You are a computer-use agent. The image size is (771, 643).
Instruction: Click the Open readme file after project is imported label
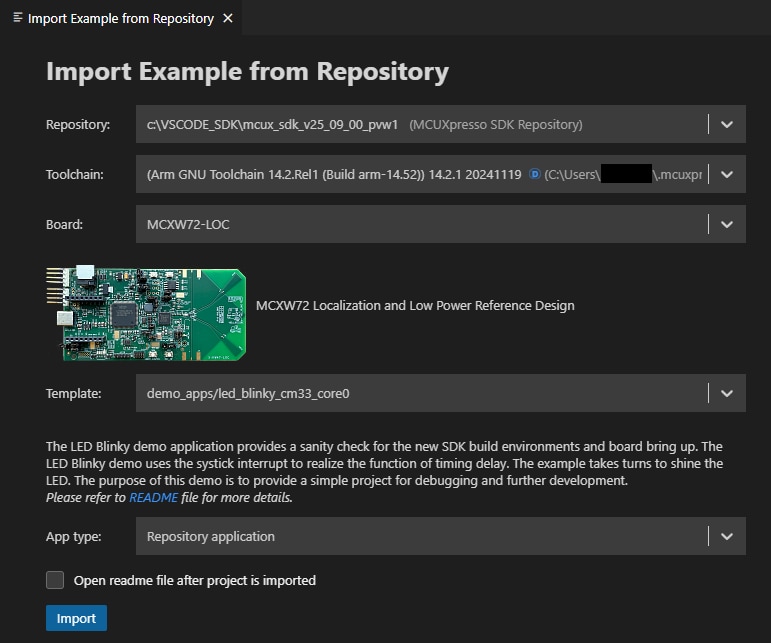point(195,581)
